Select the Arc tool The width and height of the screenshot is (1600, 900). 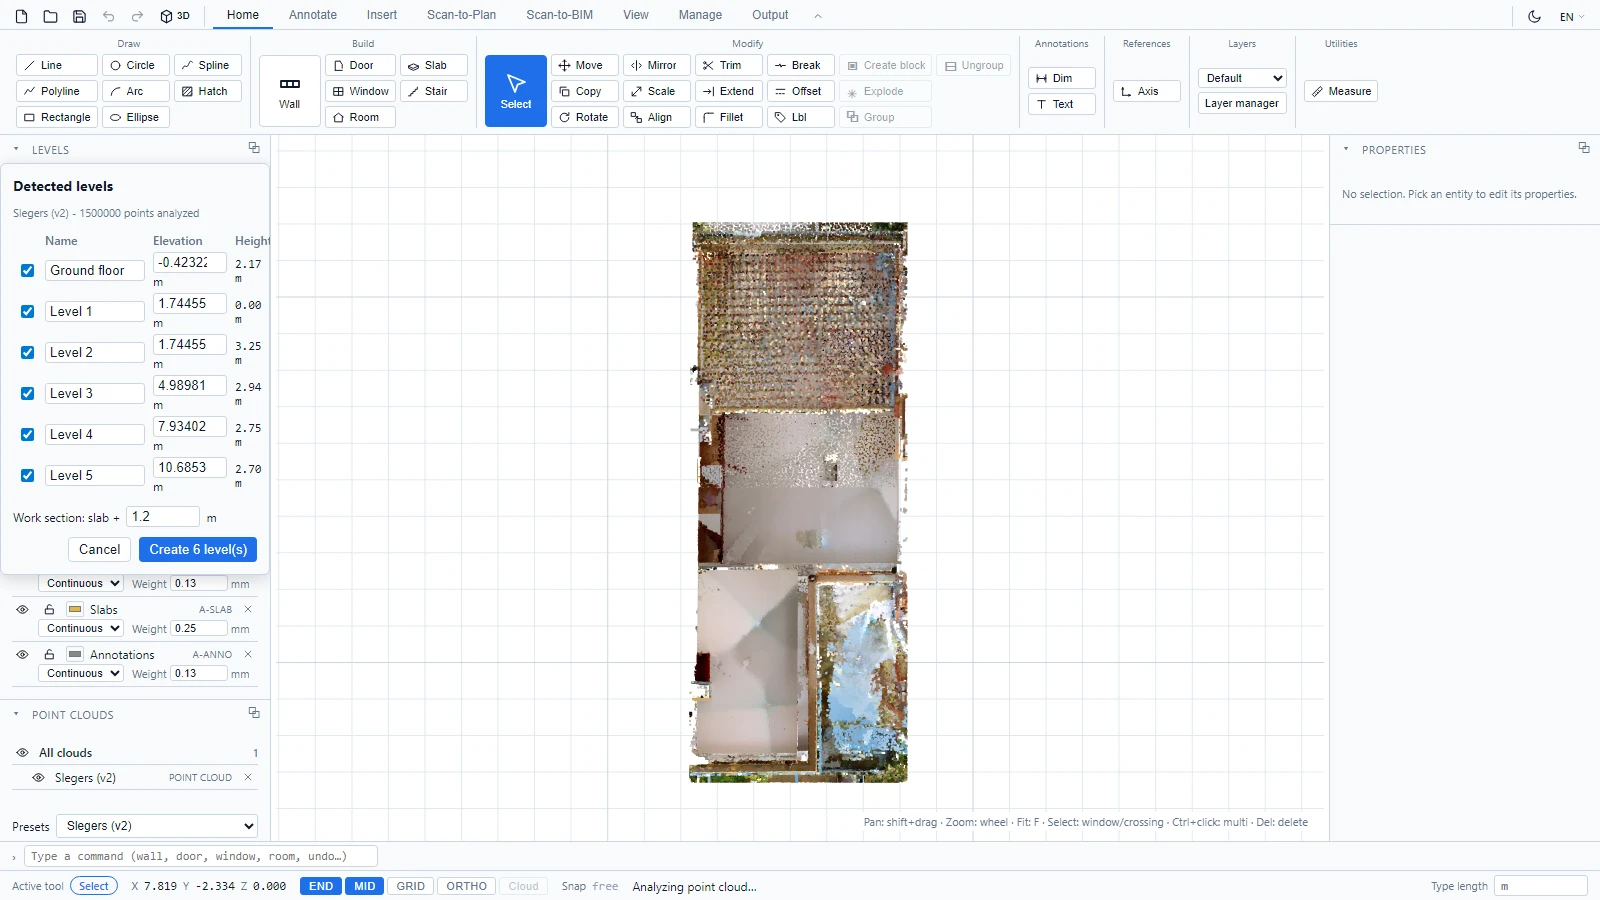coord(136,91)
